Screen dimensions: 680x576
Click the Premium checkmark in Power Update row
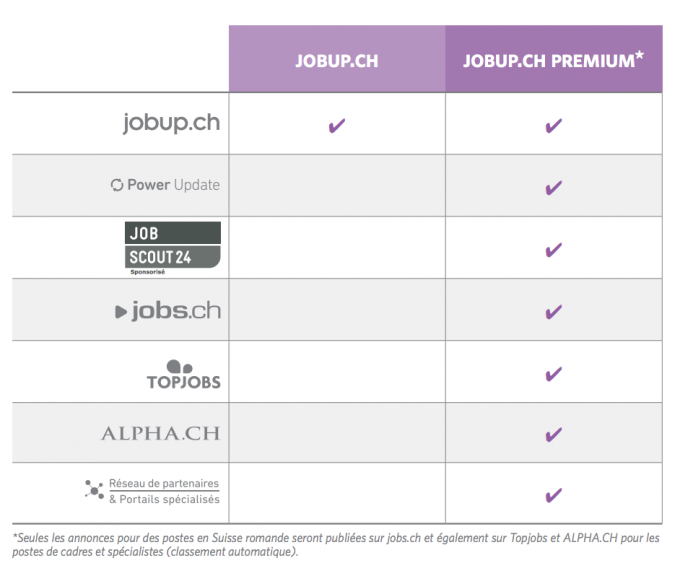[553, 188]
